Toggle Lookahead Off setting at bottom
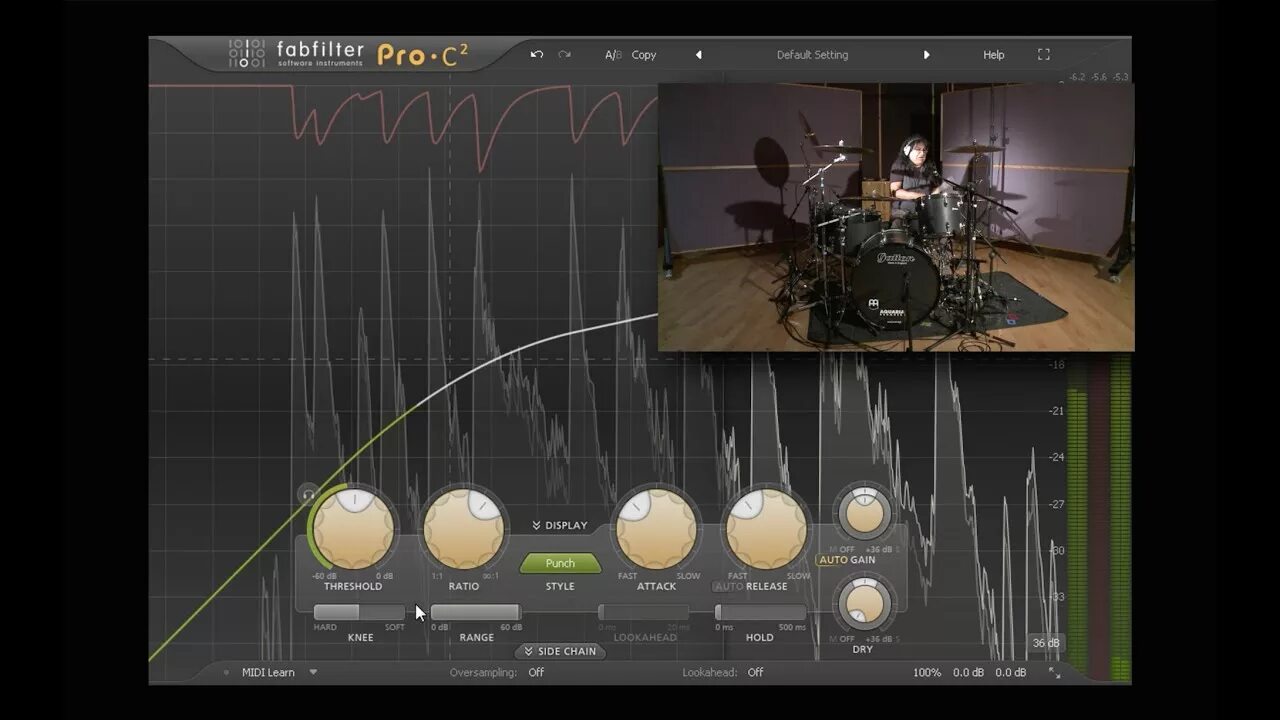Screen dimensions: 1280x720 click(x=755, y=673)
